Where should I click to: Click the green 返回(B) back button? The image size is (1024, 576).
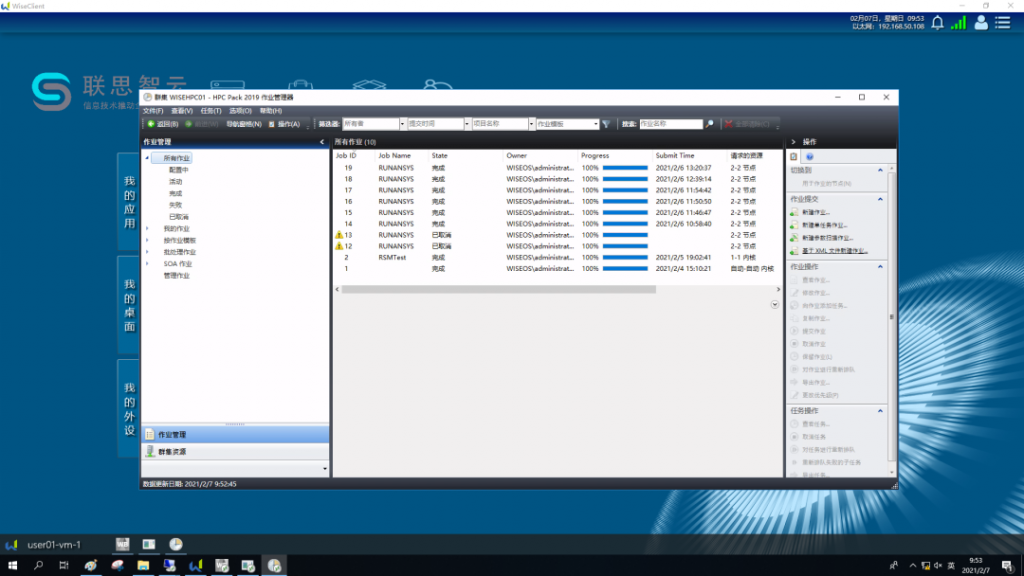click(163, 124)
